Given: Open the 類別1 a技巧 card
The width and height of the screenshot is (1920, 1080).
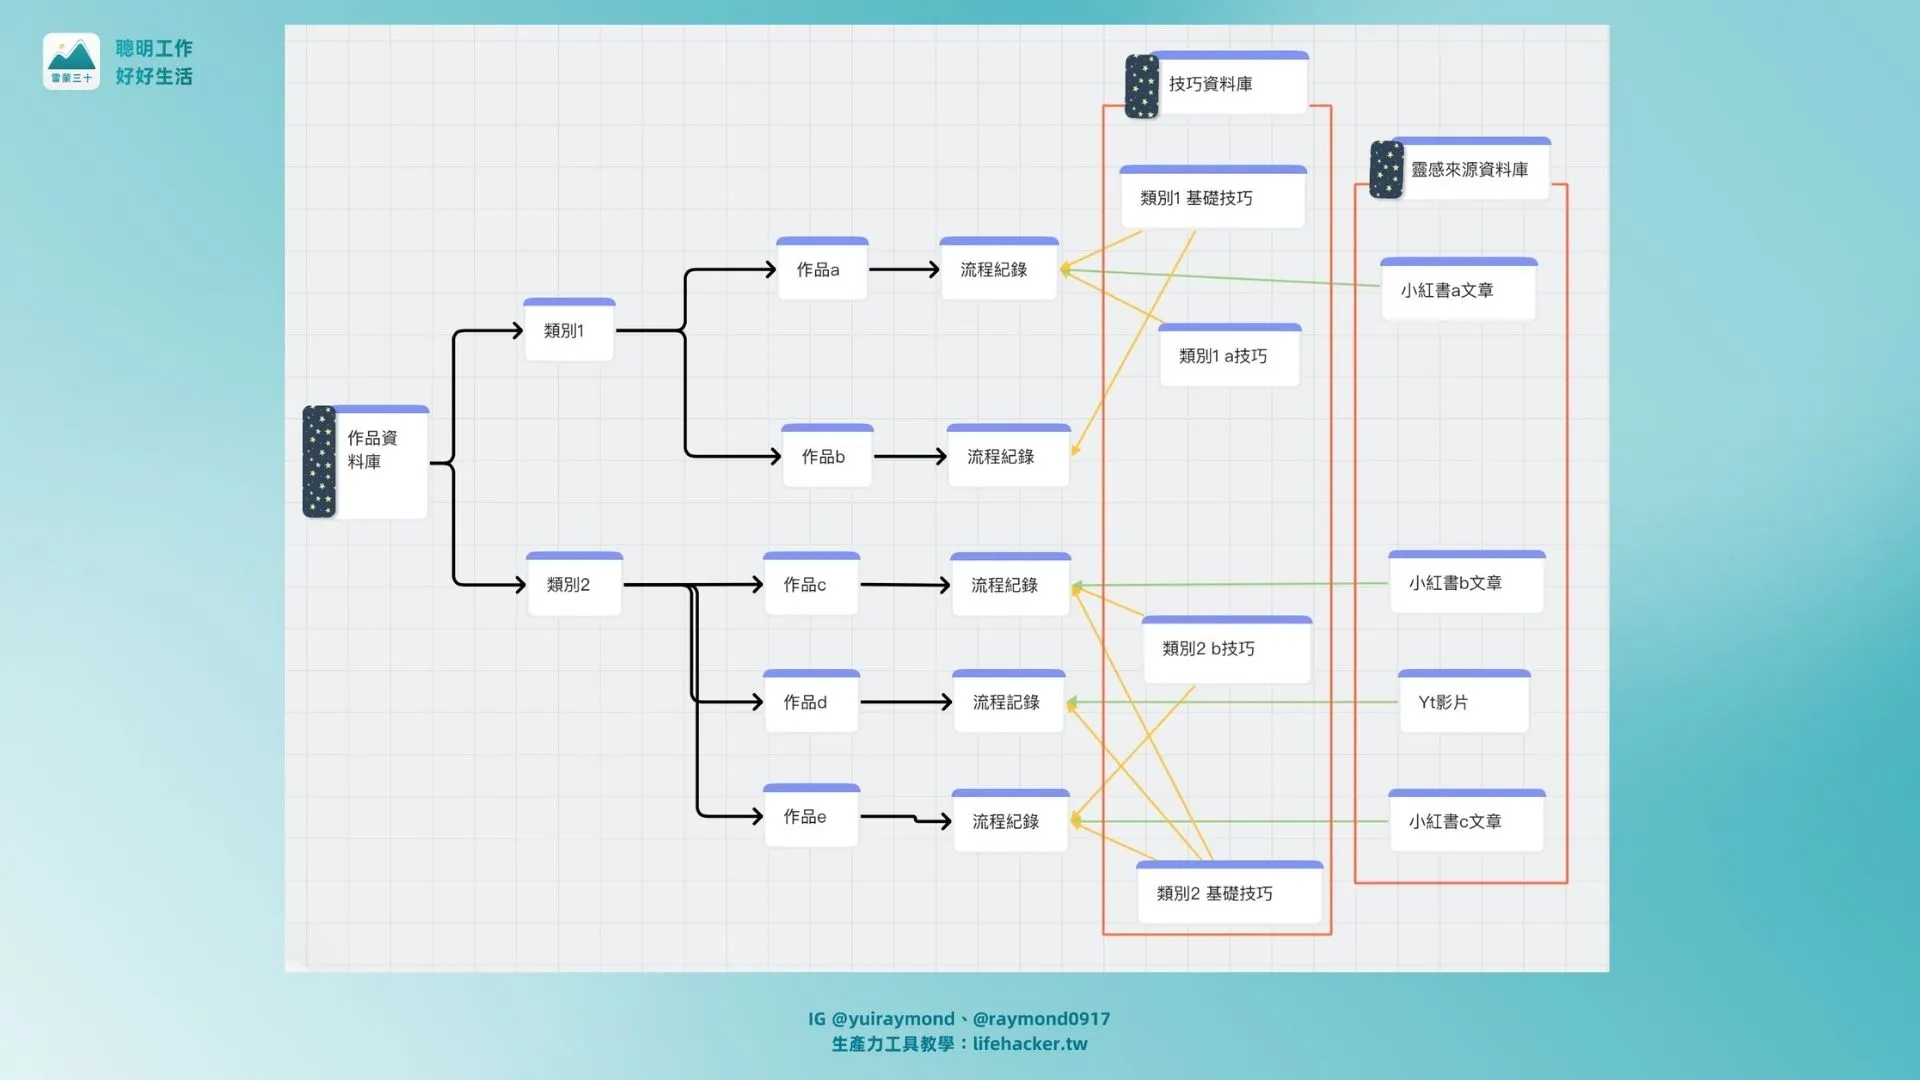Looking at the screenshot, I should [x=1229, y=357].
